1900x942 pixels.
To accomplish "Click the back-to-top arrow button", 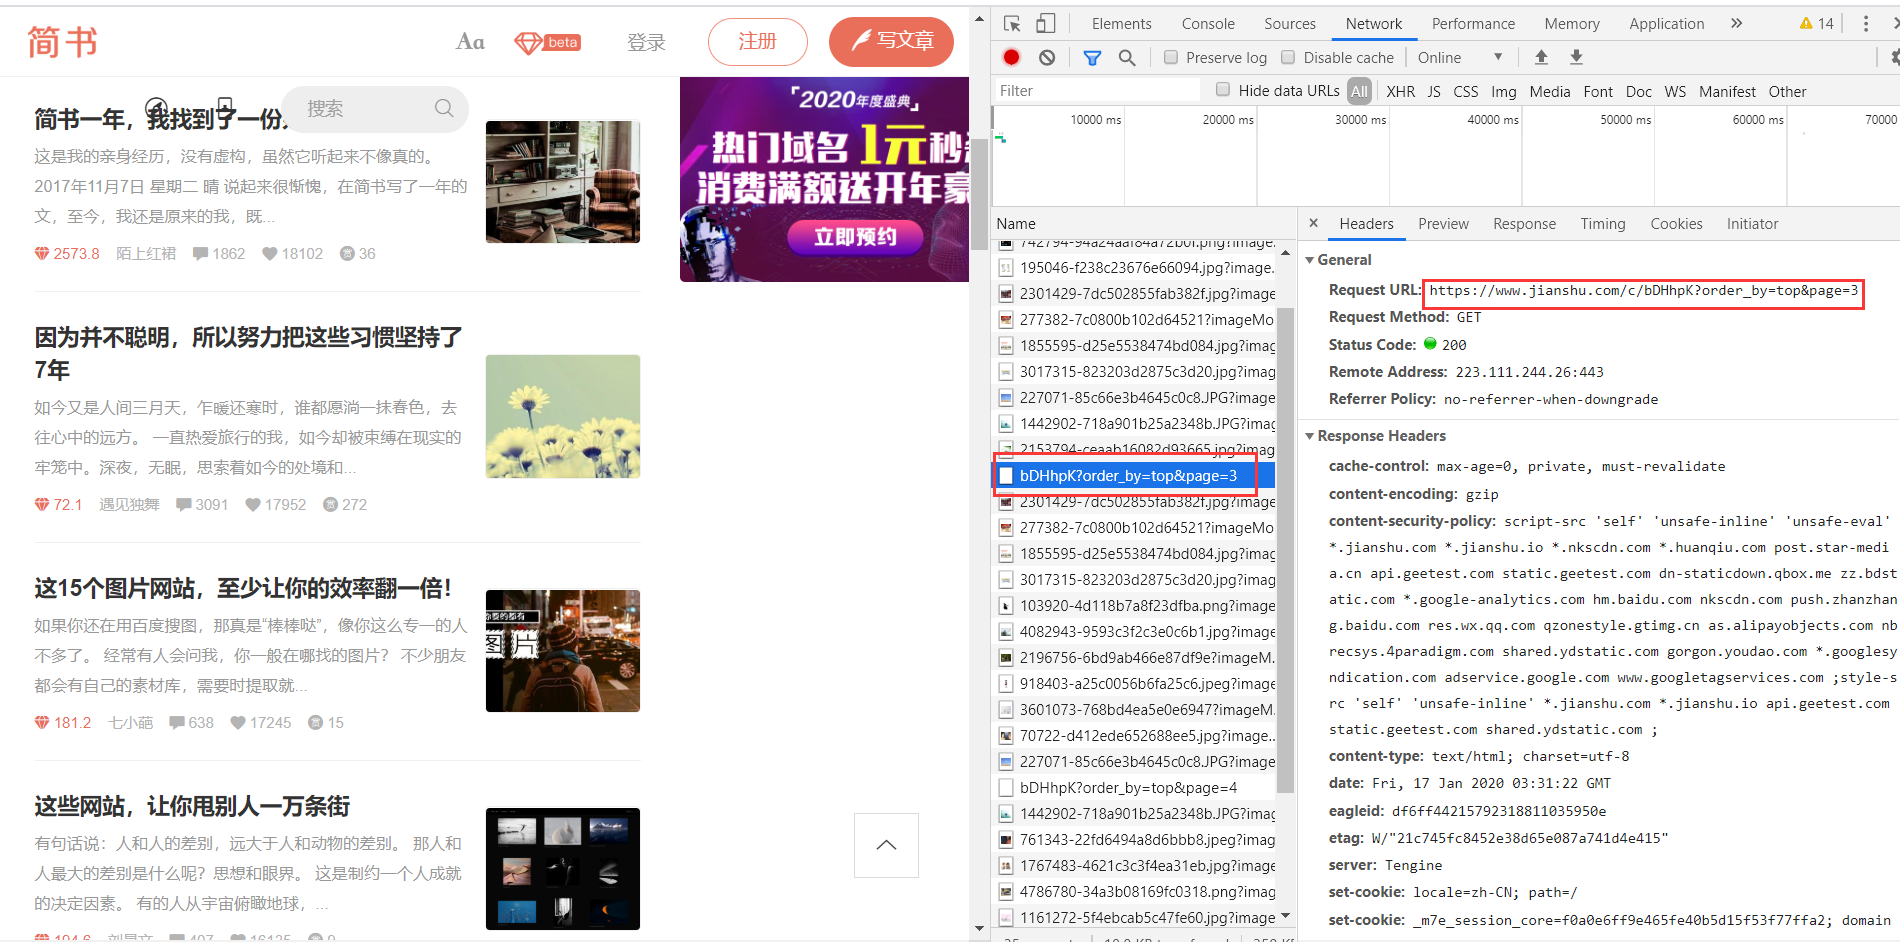I will click(x=886, y=845).
